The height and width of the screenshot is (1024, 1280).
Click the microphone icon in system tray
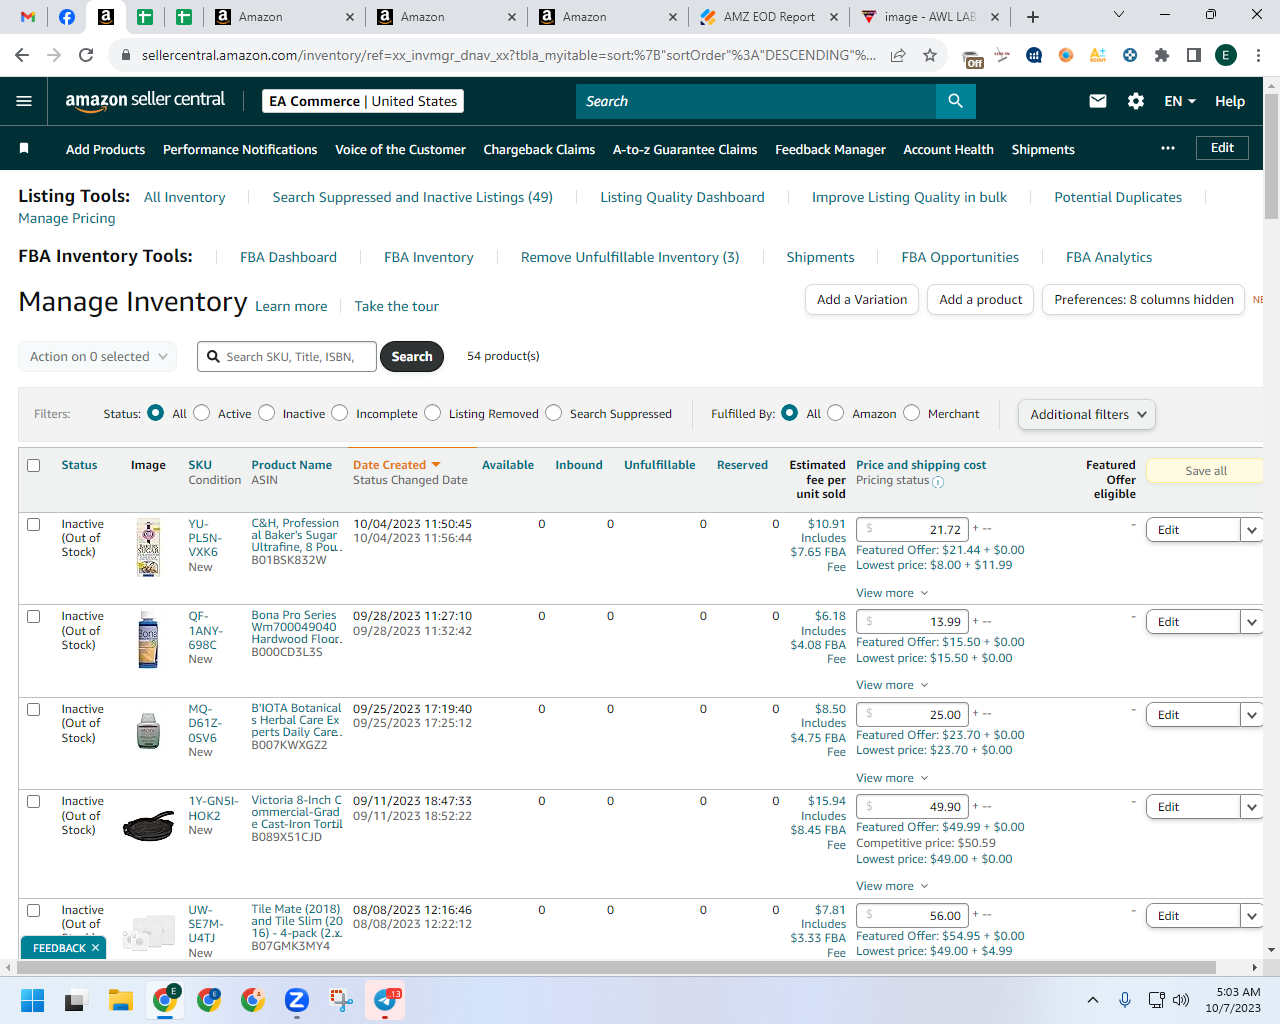(1125, 1000)
